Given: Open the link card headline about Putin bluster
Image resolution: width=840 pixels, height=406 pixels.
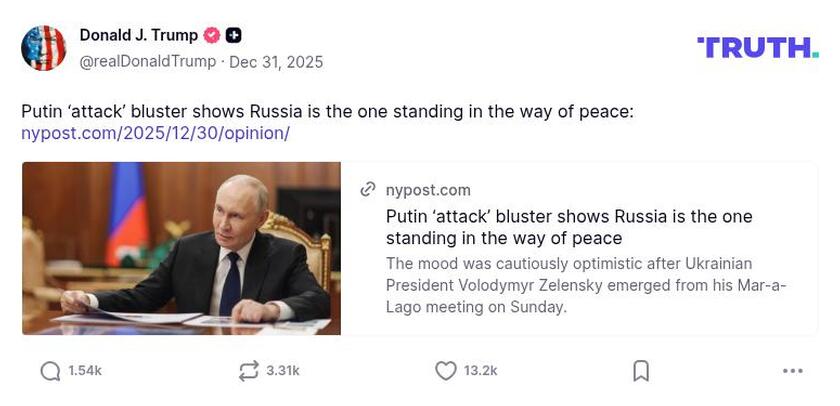Looking at the screenshot, I should coord(569,227).
